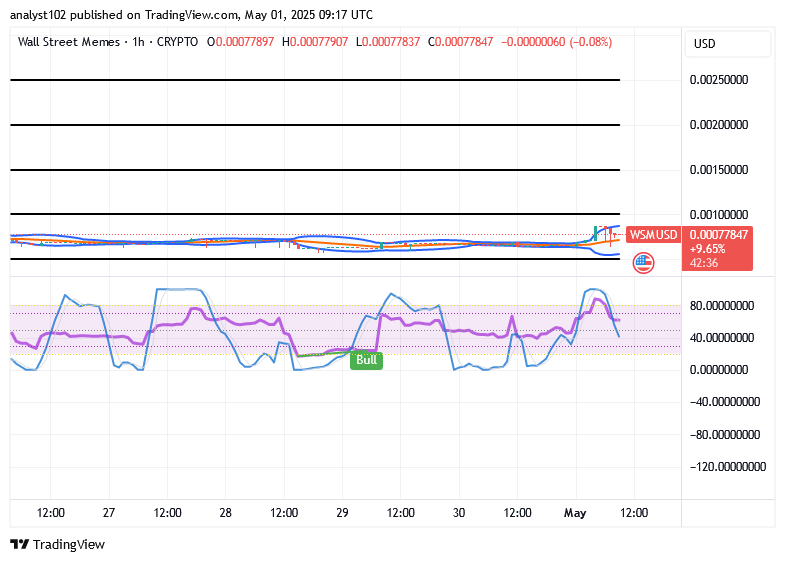Click the Wall Street Memes symbol title

[69, 42]
